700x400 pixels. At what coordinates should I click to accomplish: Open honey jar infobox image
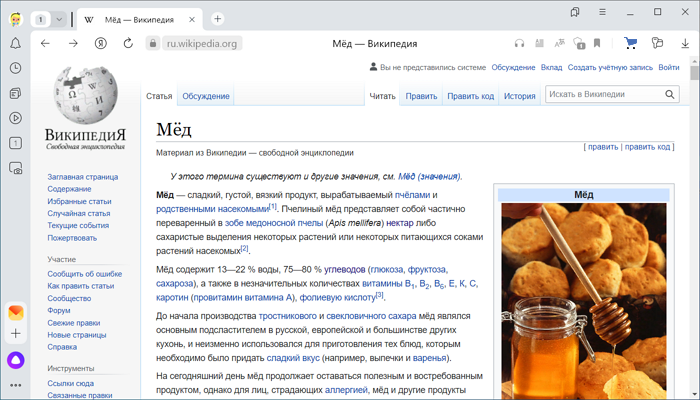pos(583,301)
